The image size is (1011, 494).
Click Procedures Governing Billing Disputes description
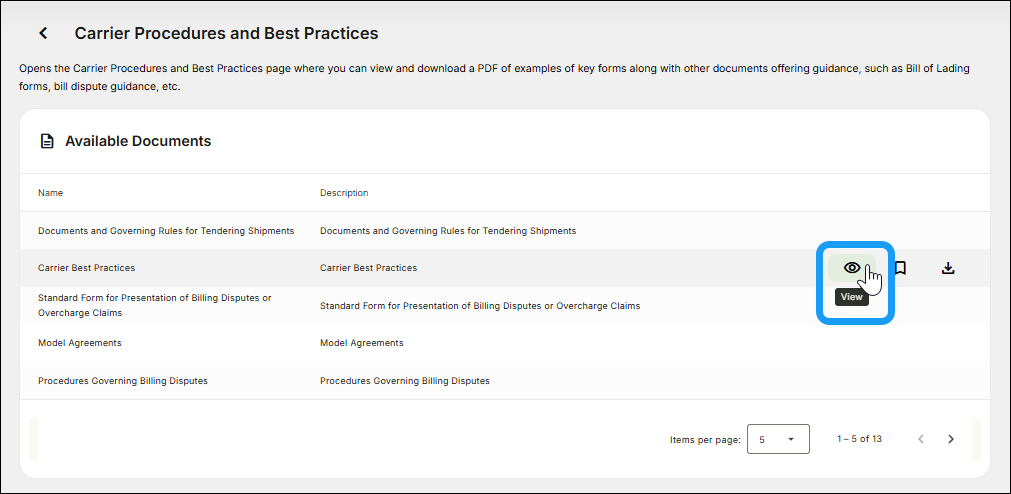[x=405, y=381]
